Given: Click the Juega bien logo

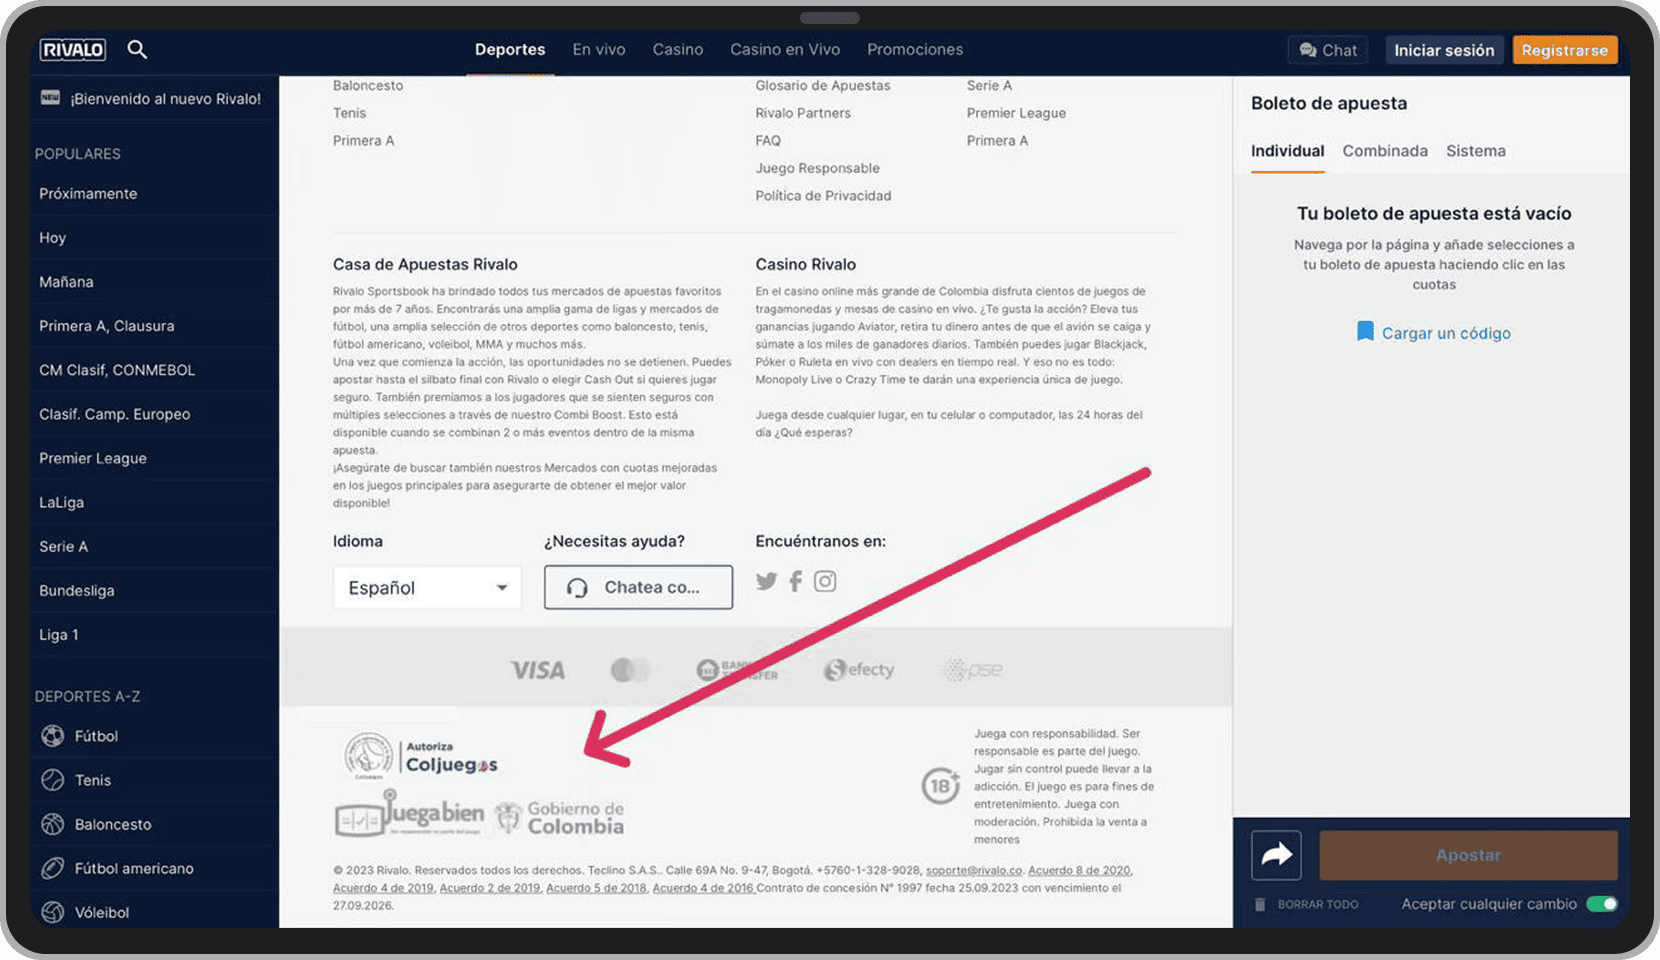Looking at the screenshot, I should 409,813.
